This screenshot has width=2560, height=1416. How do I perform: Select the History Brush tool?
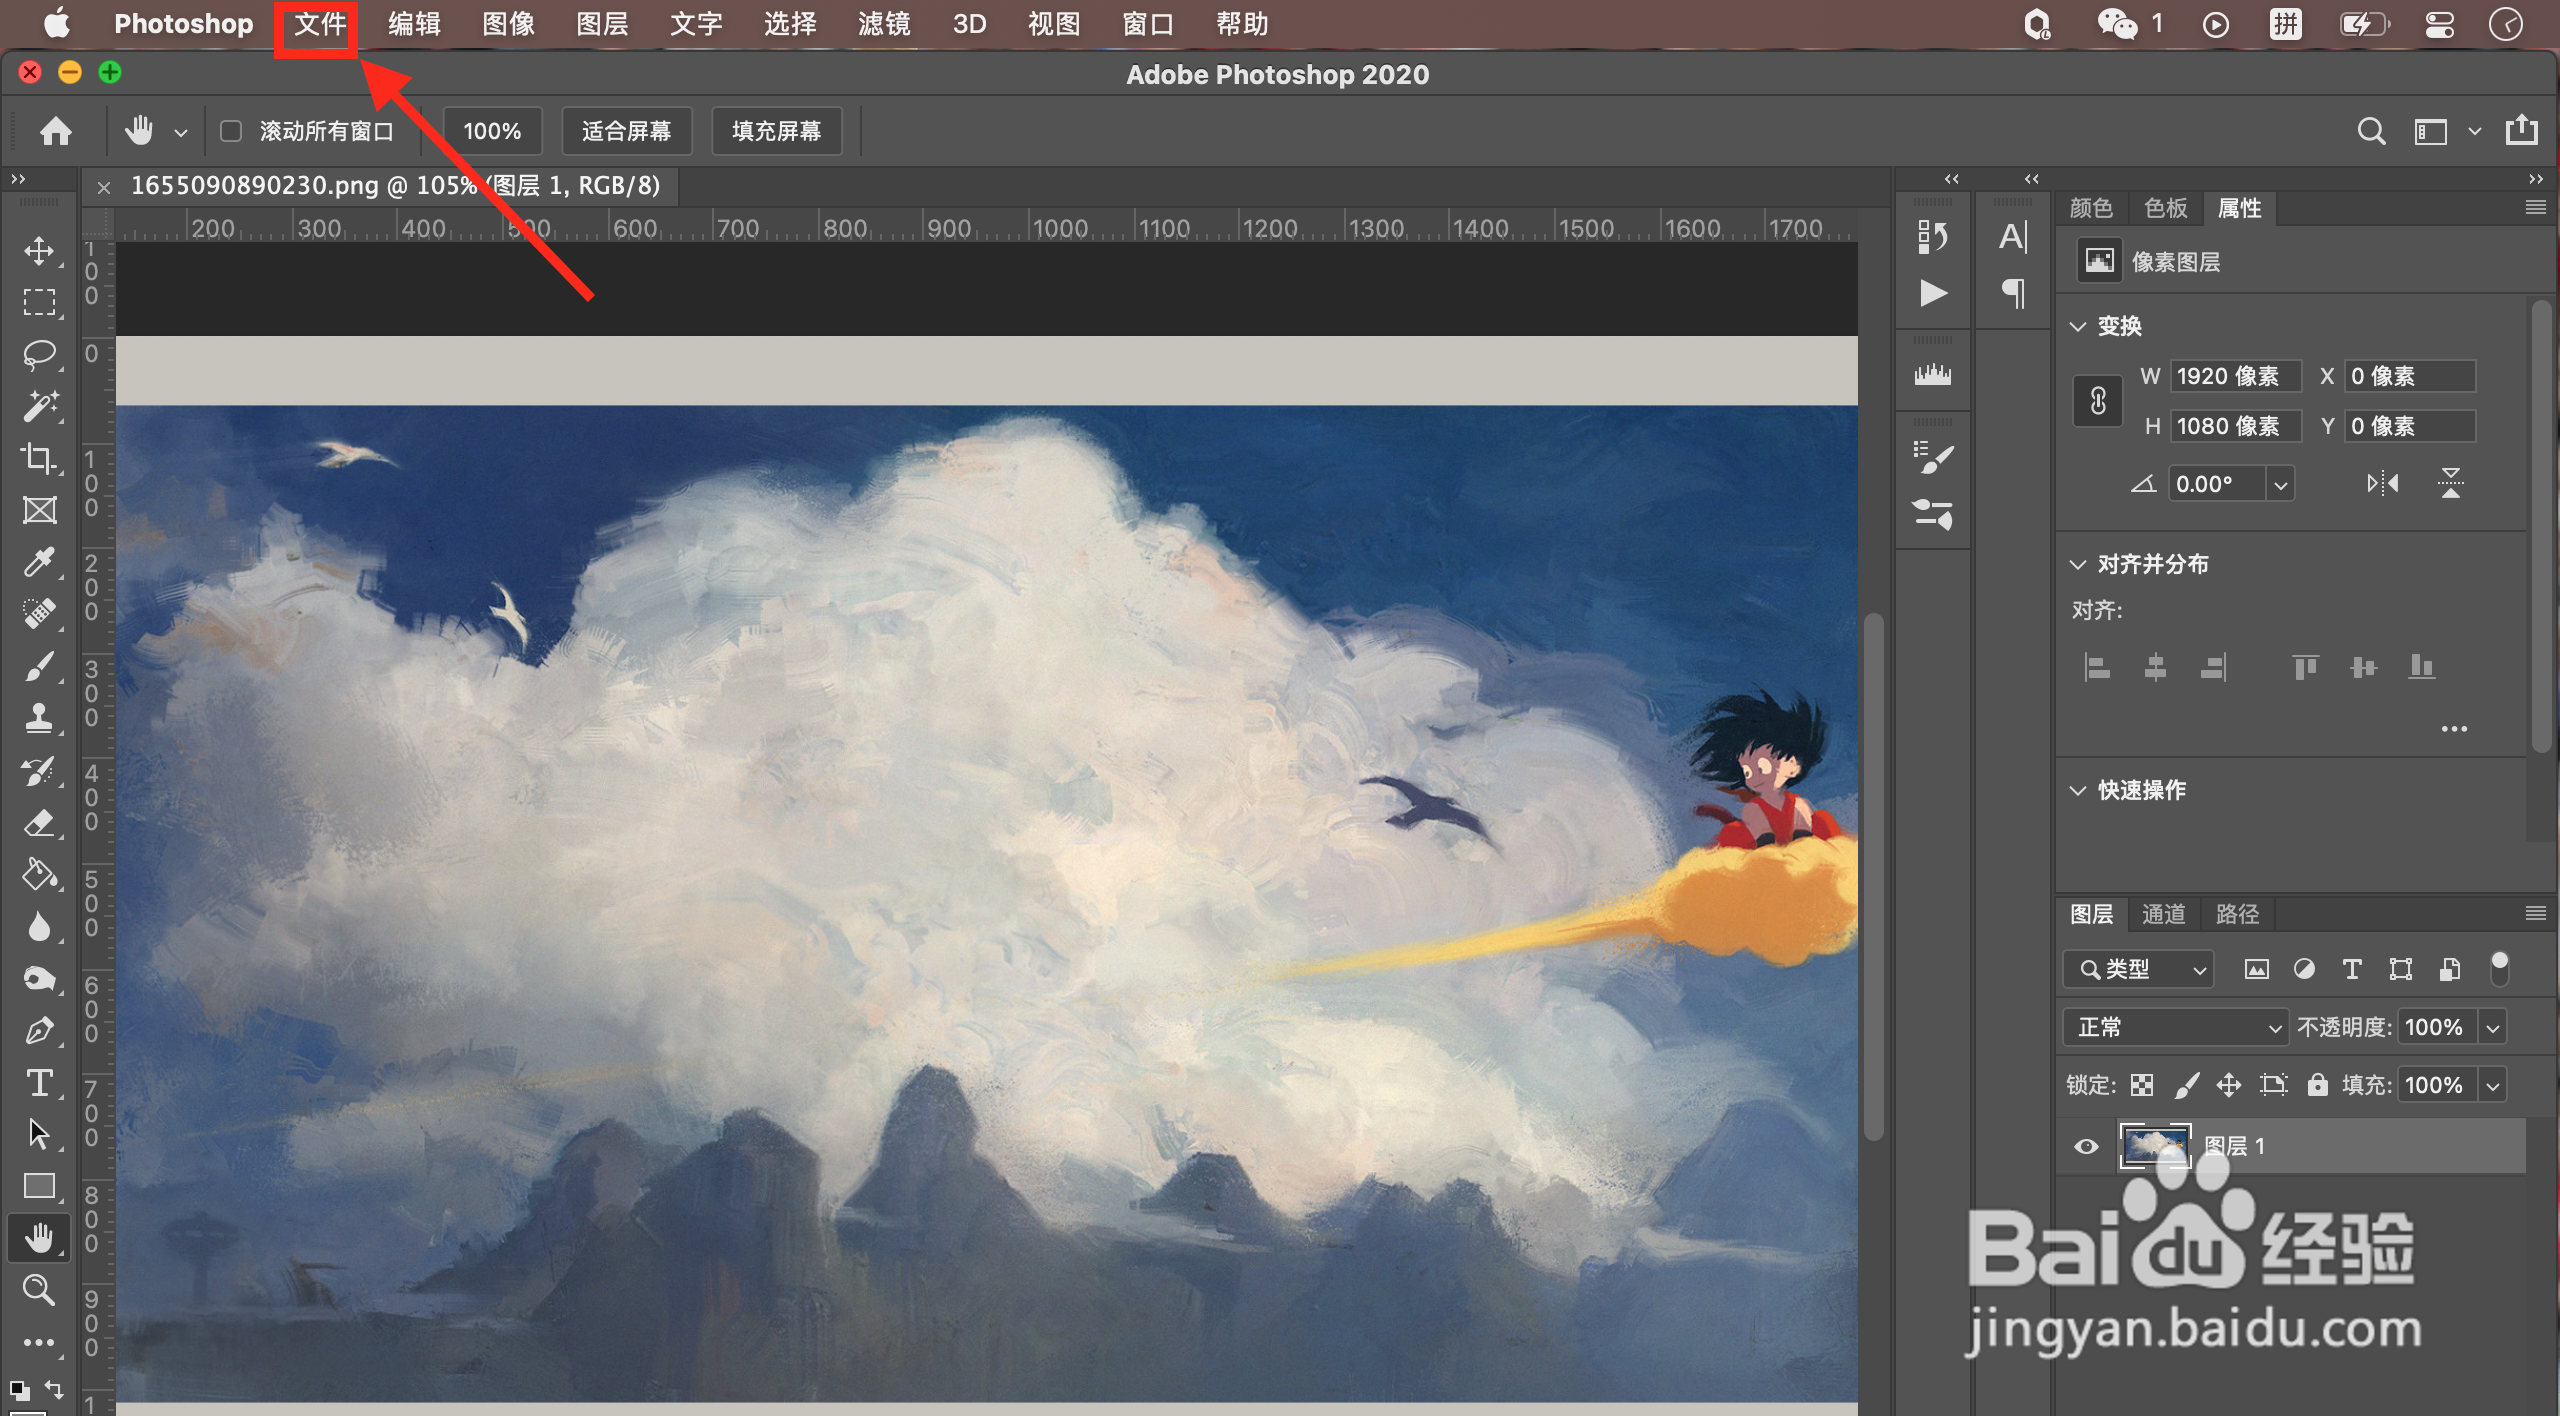click(39, 771)
